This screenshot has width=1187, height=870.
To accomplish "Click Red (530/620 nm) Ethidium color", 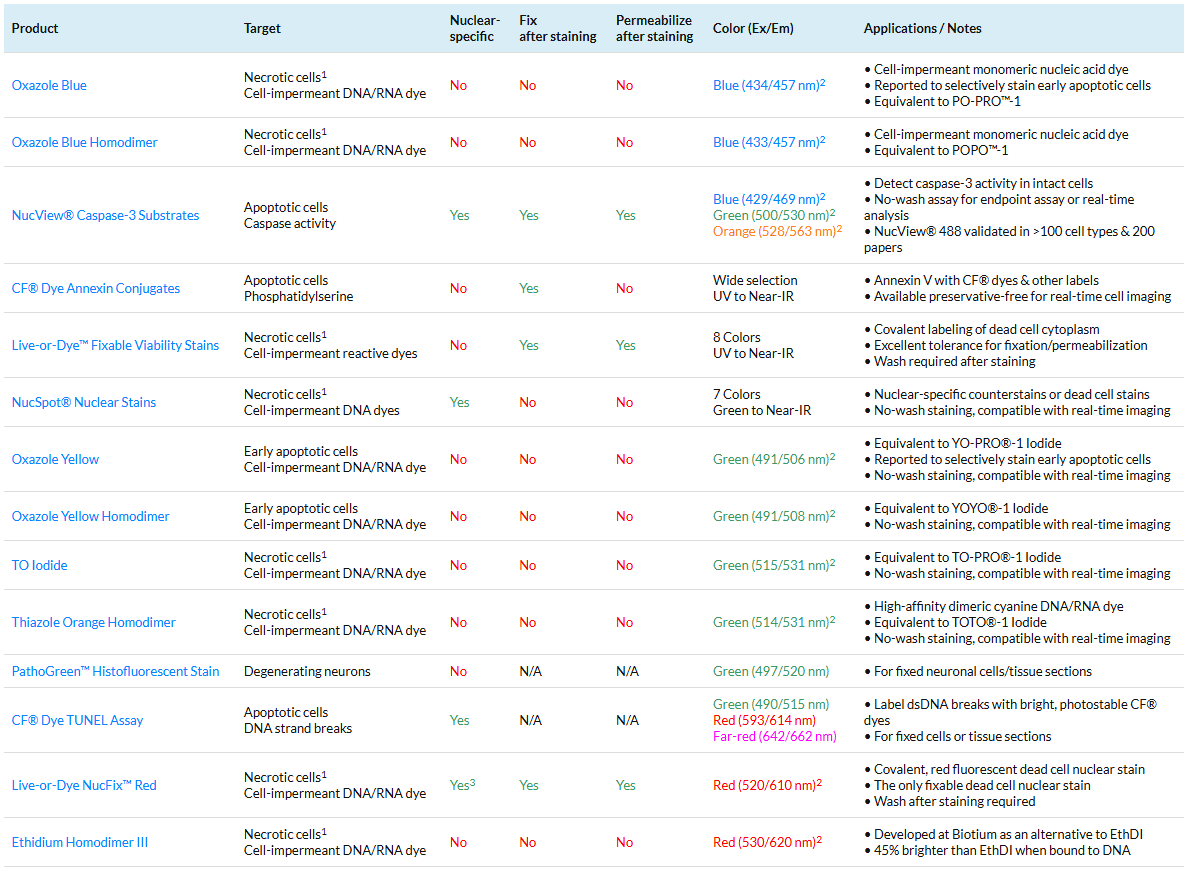I will click(768, 843).
